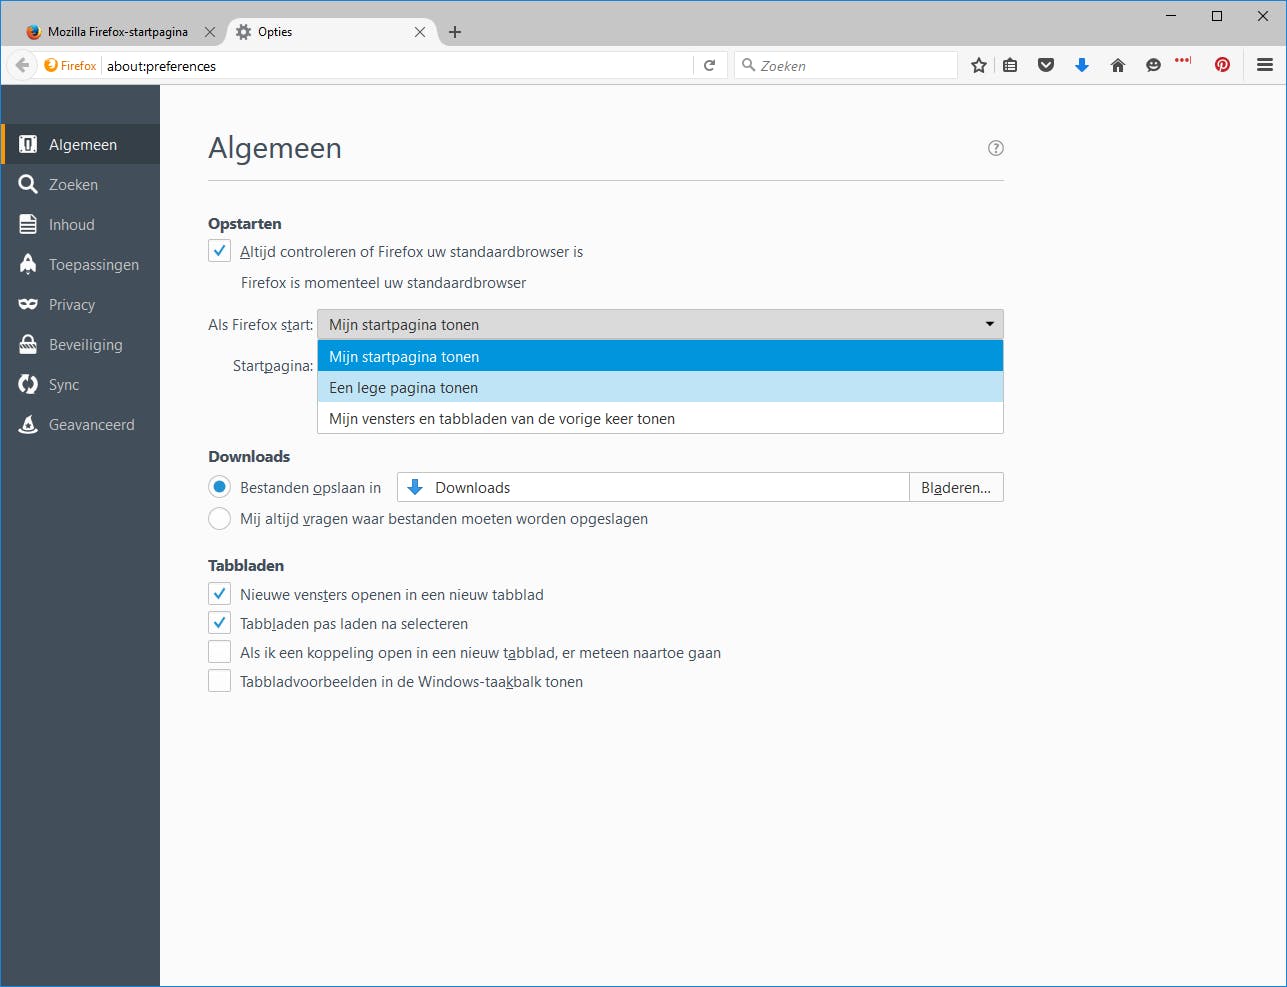Click the magnifier icon in the search bar

pyautogui.click(x=748, y=66)
